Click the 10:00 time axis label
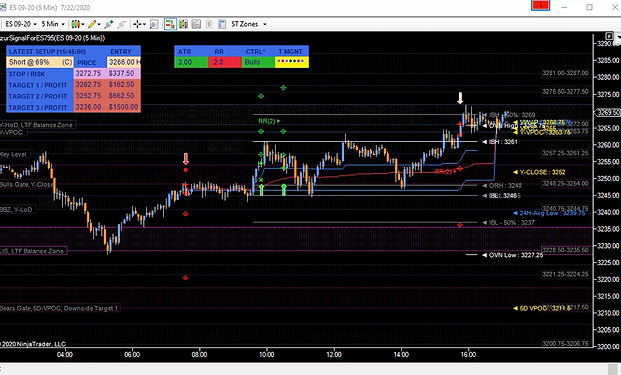Image resolution: width=621 pixels, height=375 pixels. (x=267, y=354)
